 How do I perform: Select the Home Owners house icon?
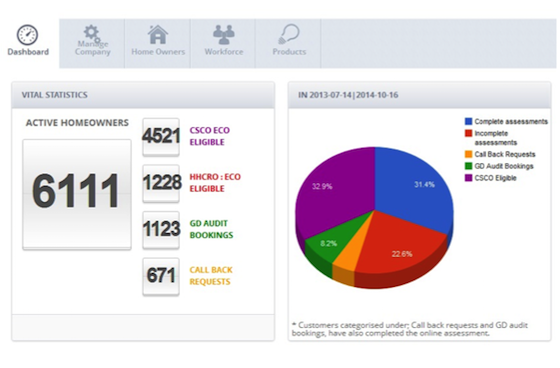(x=158, y=35)
